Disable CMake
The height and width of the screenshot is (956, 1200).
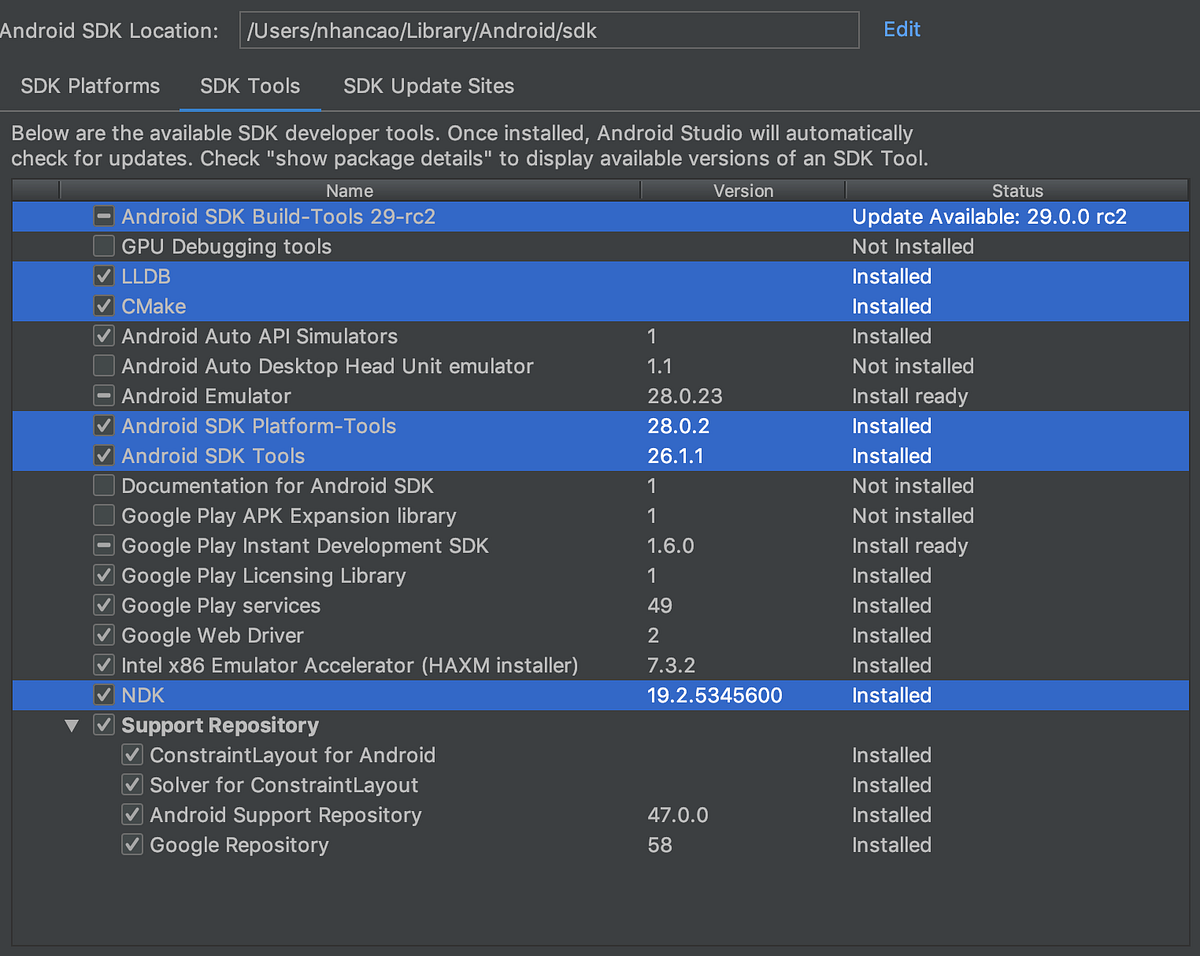103,306
